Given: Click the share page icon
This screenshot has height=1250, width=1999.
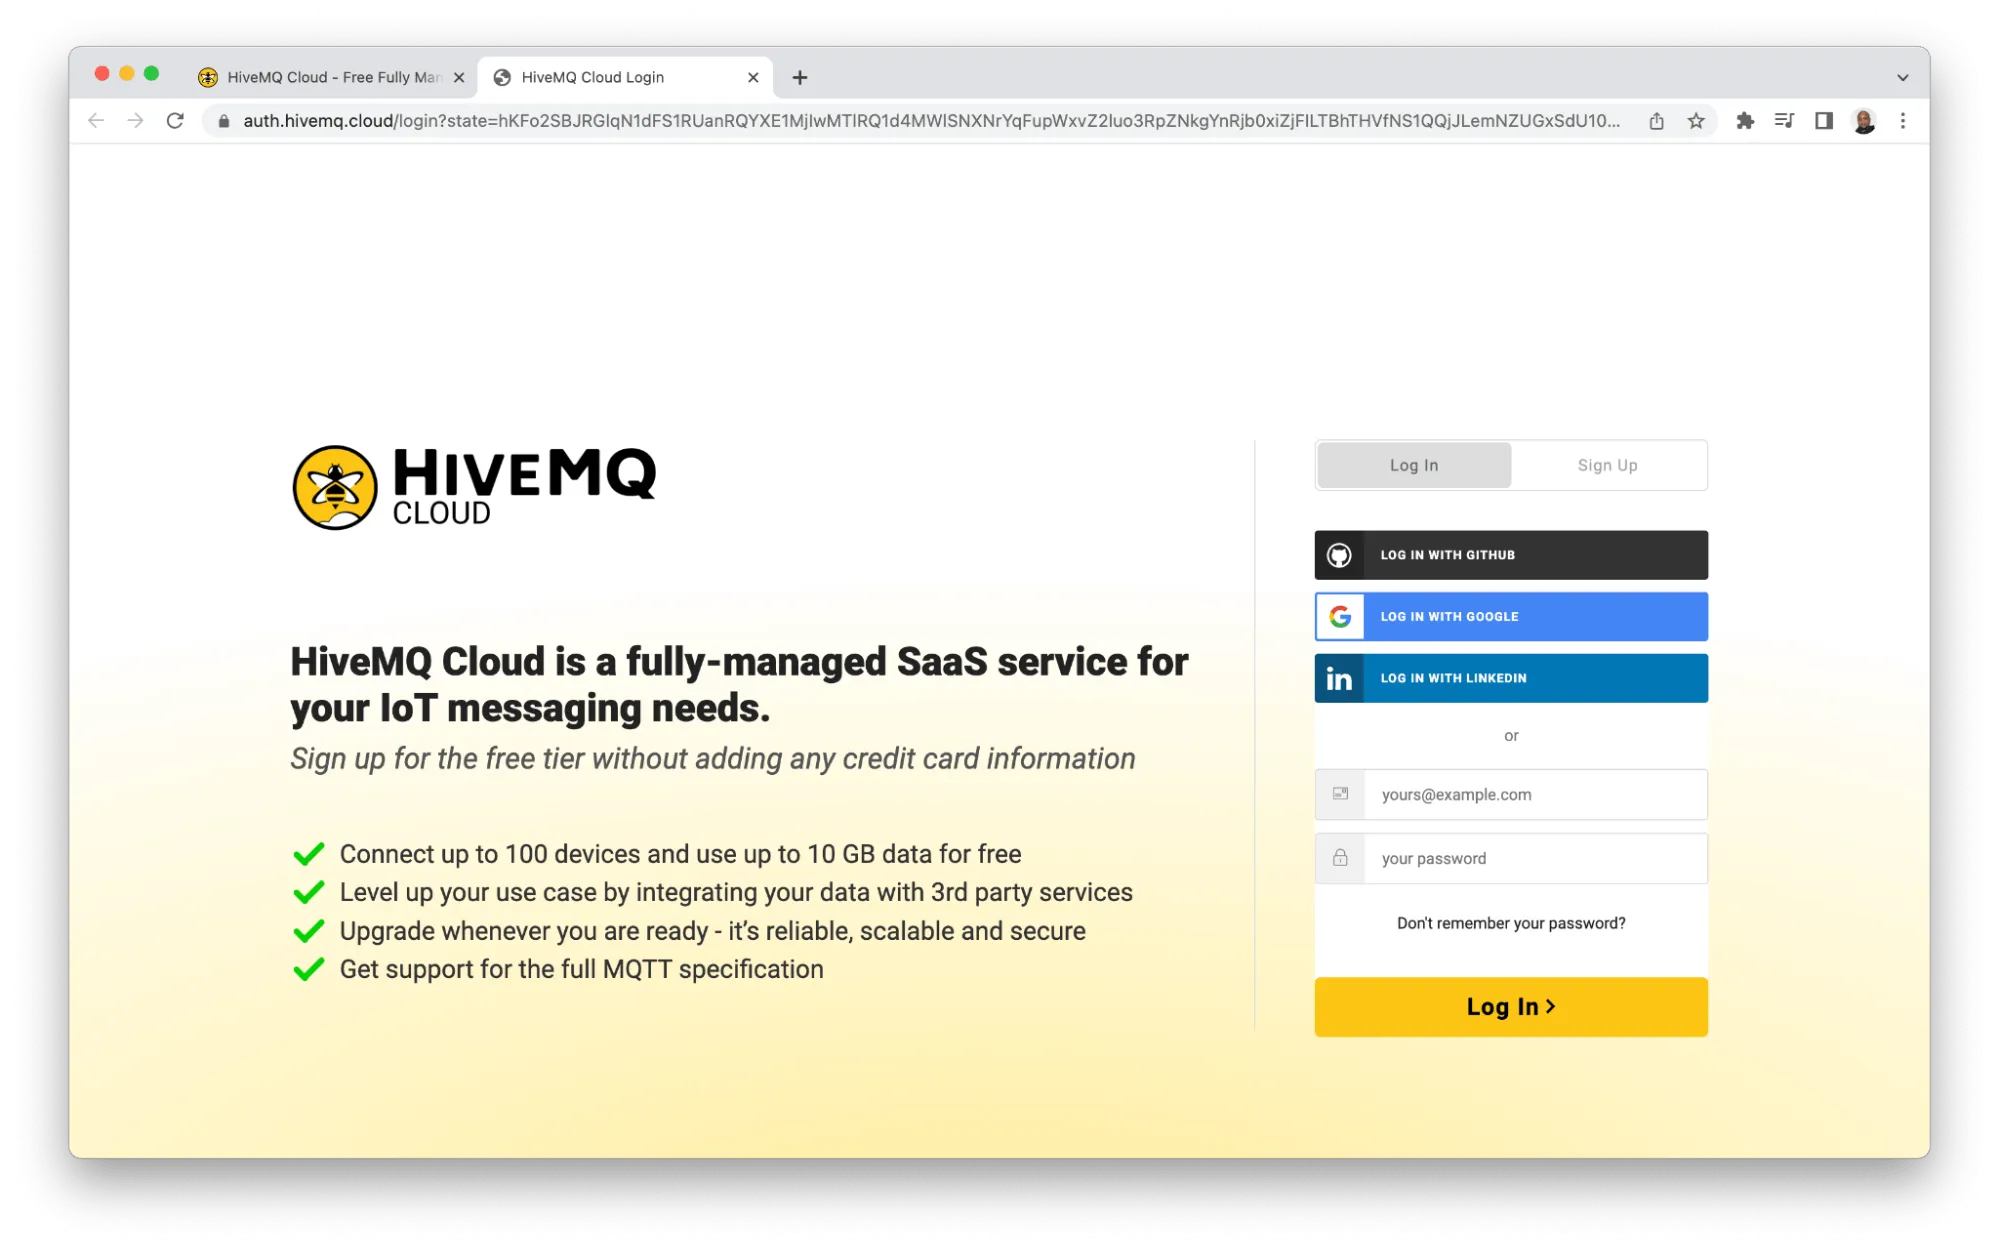Looking at the screenshot, I should [x=1656, y=121].
